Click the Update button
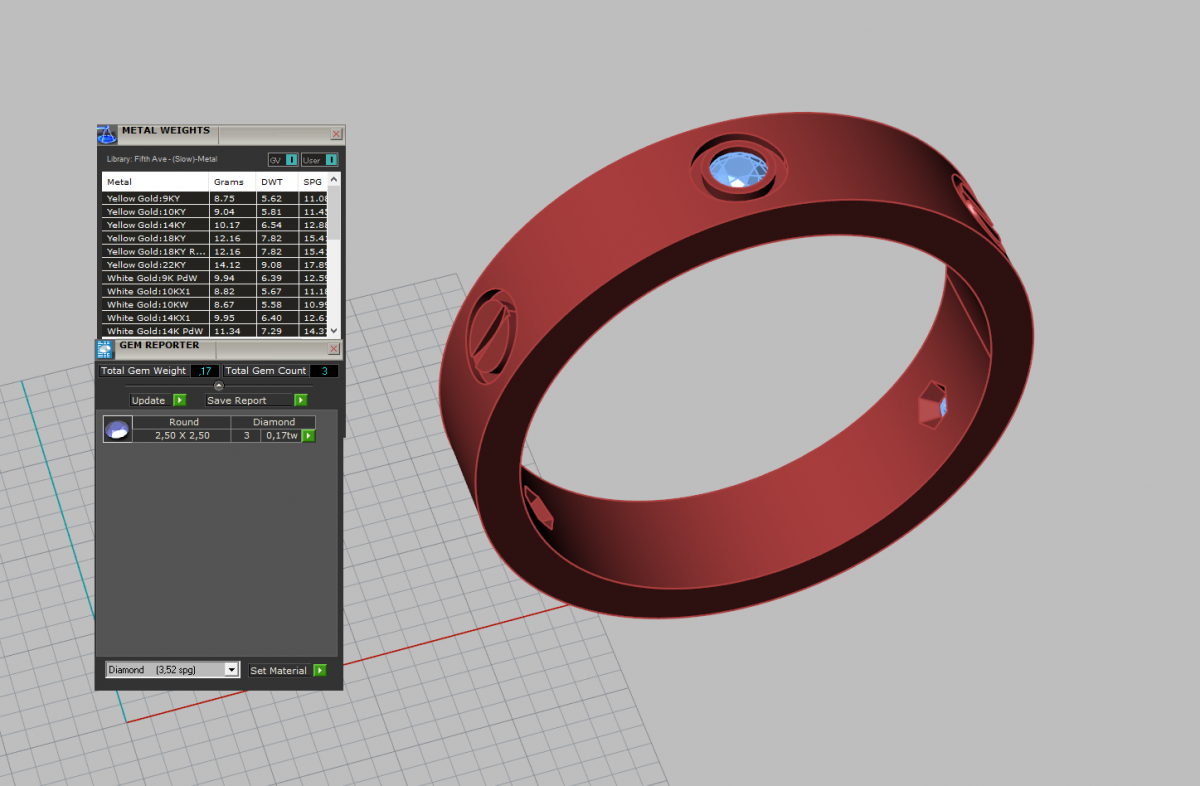The width and height of the screenshot is (1200, 786). pyautogui.click(x=158, y=400)
